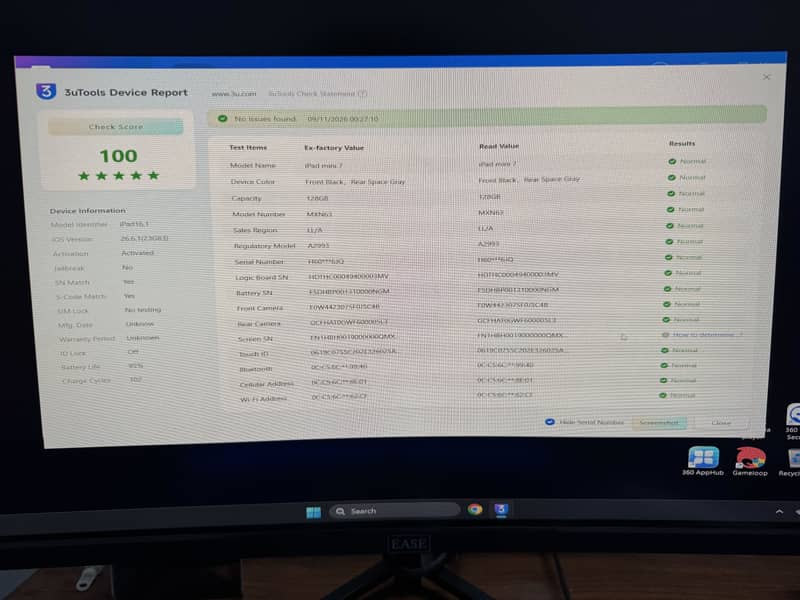Click the Normal status icon for Cellular Address
Viewport: 800px width, 600px height.
[x=663, y=380]
